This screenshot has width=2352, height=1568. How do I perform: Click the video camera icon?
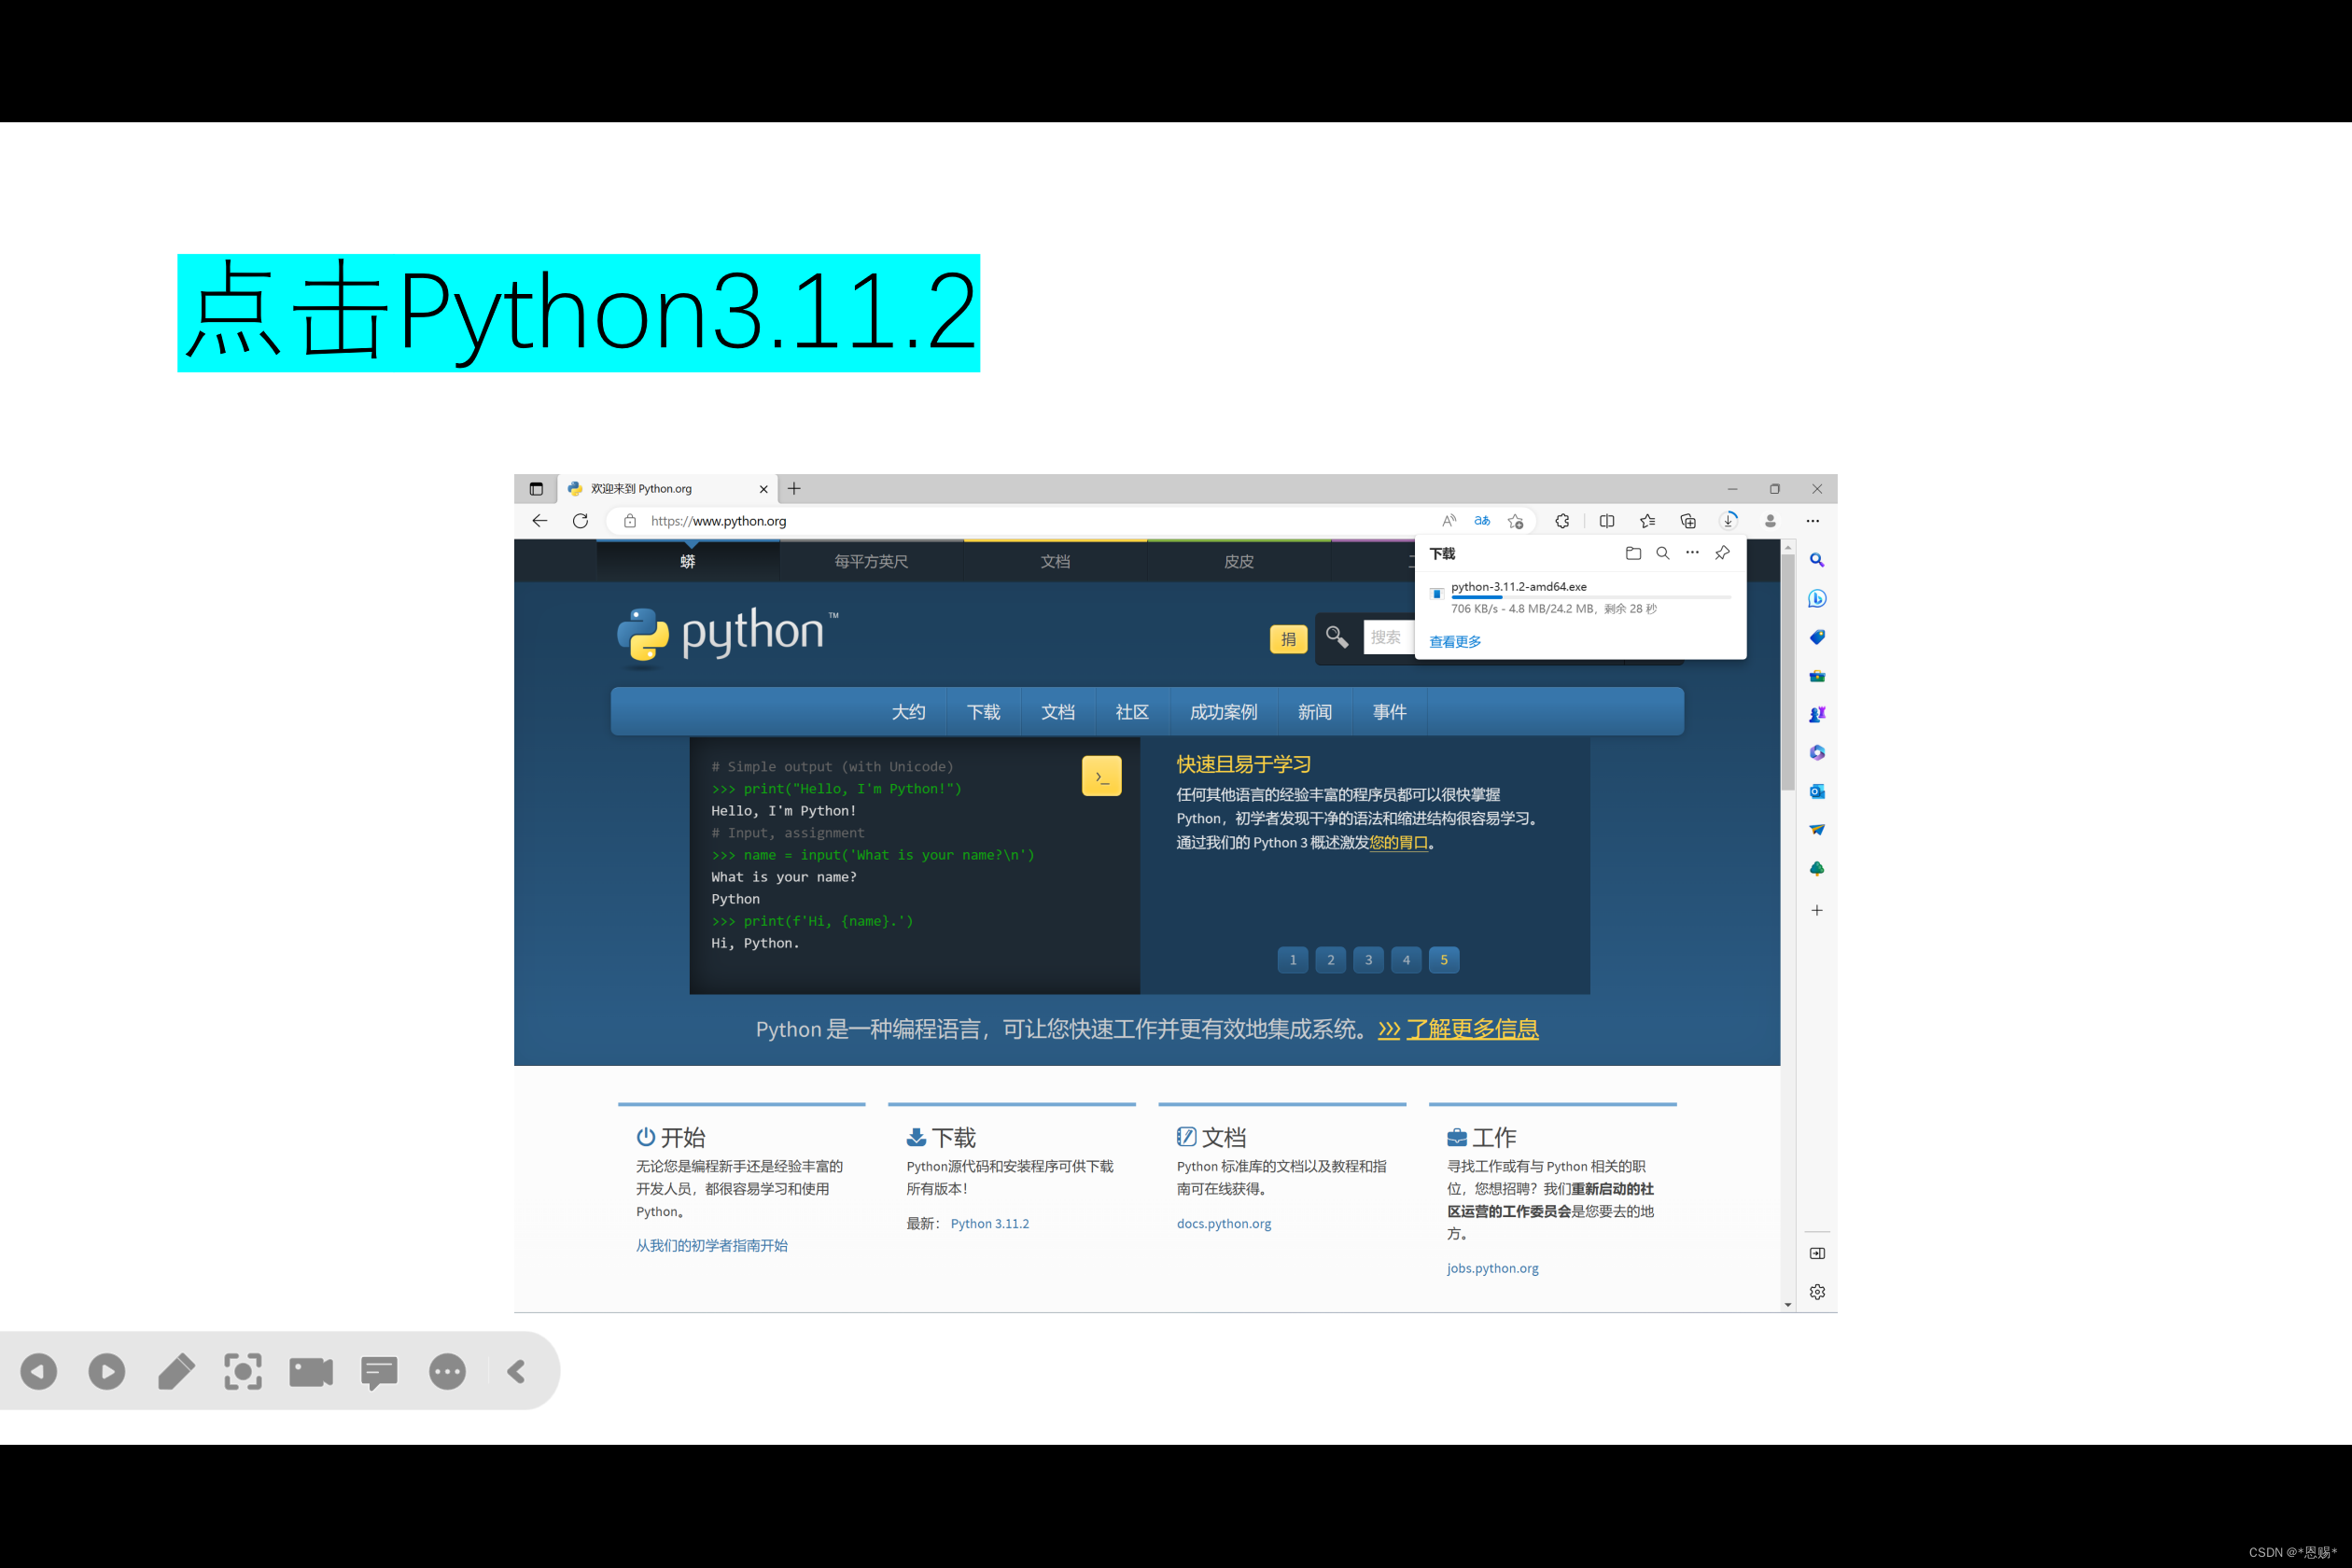(x=311, y=1371)
